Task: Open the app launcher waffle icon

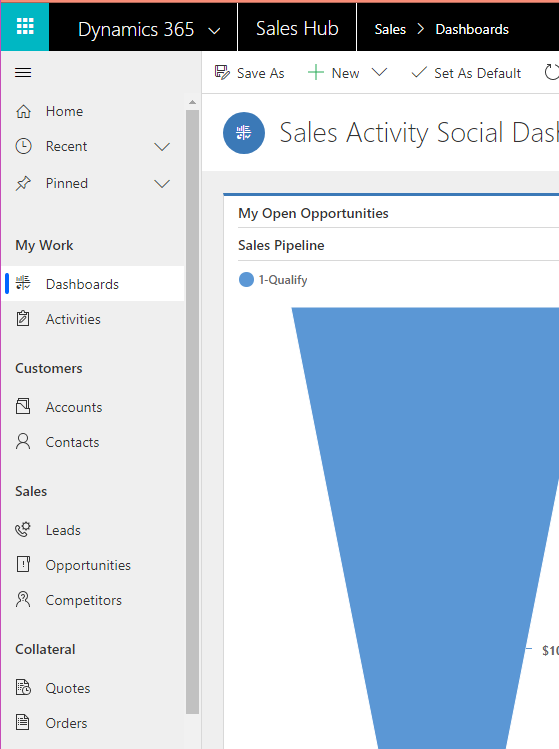Action: [x=25, y=27]
